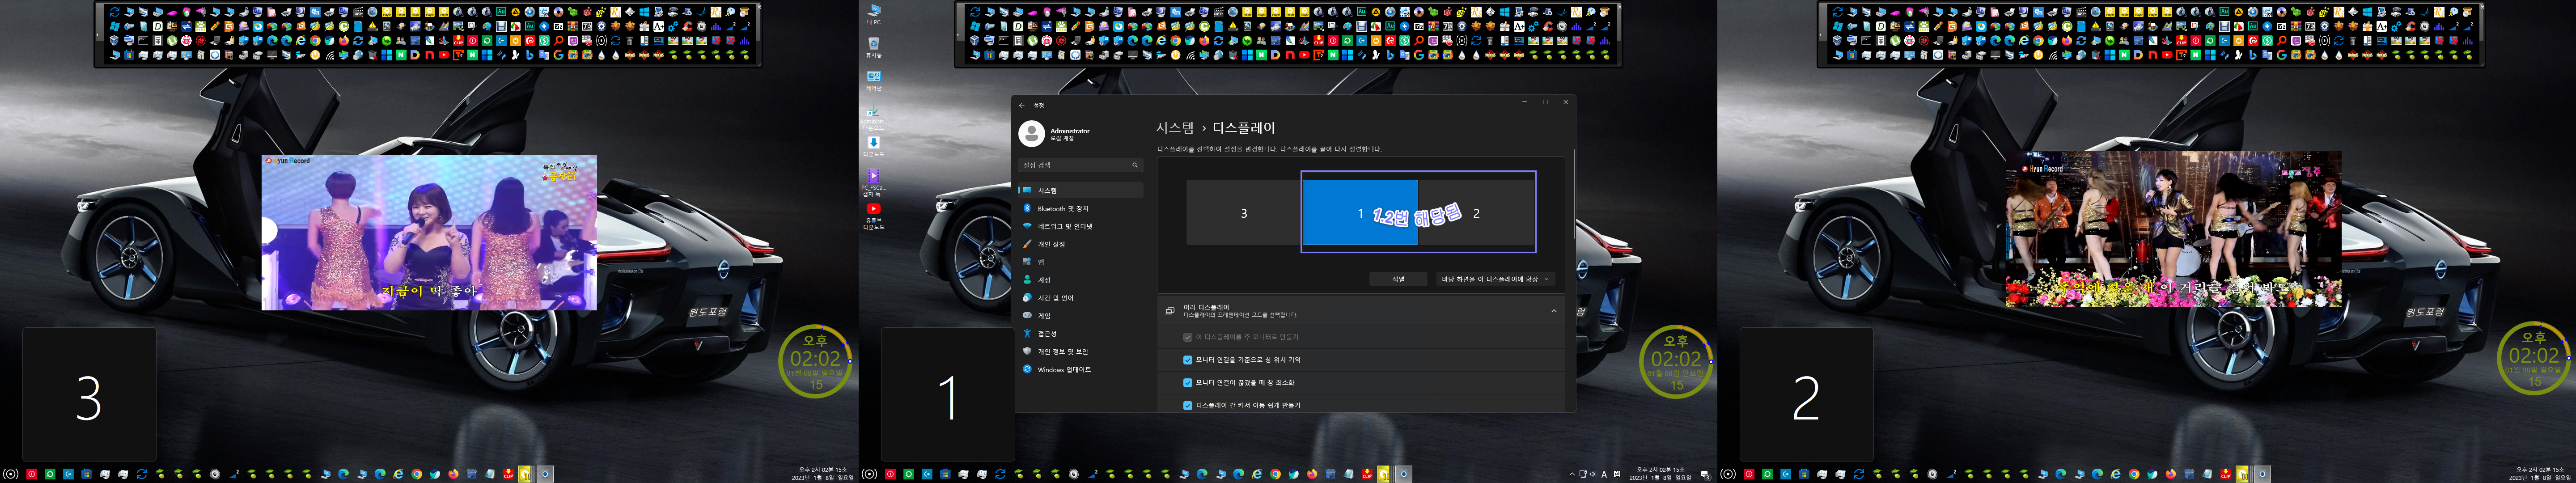Open Microsoft Store on middle taskbar
Screen dimensions: 2576x483
946,474
